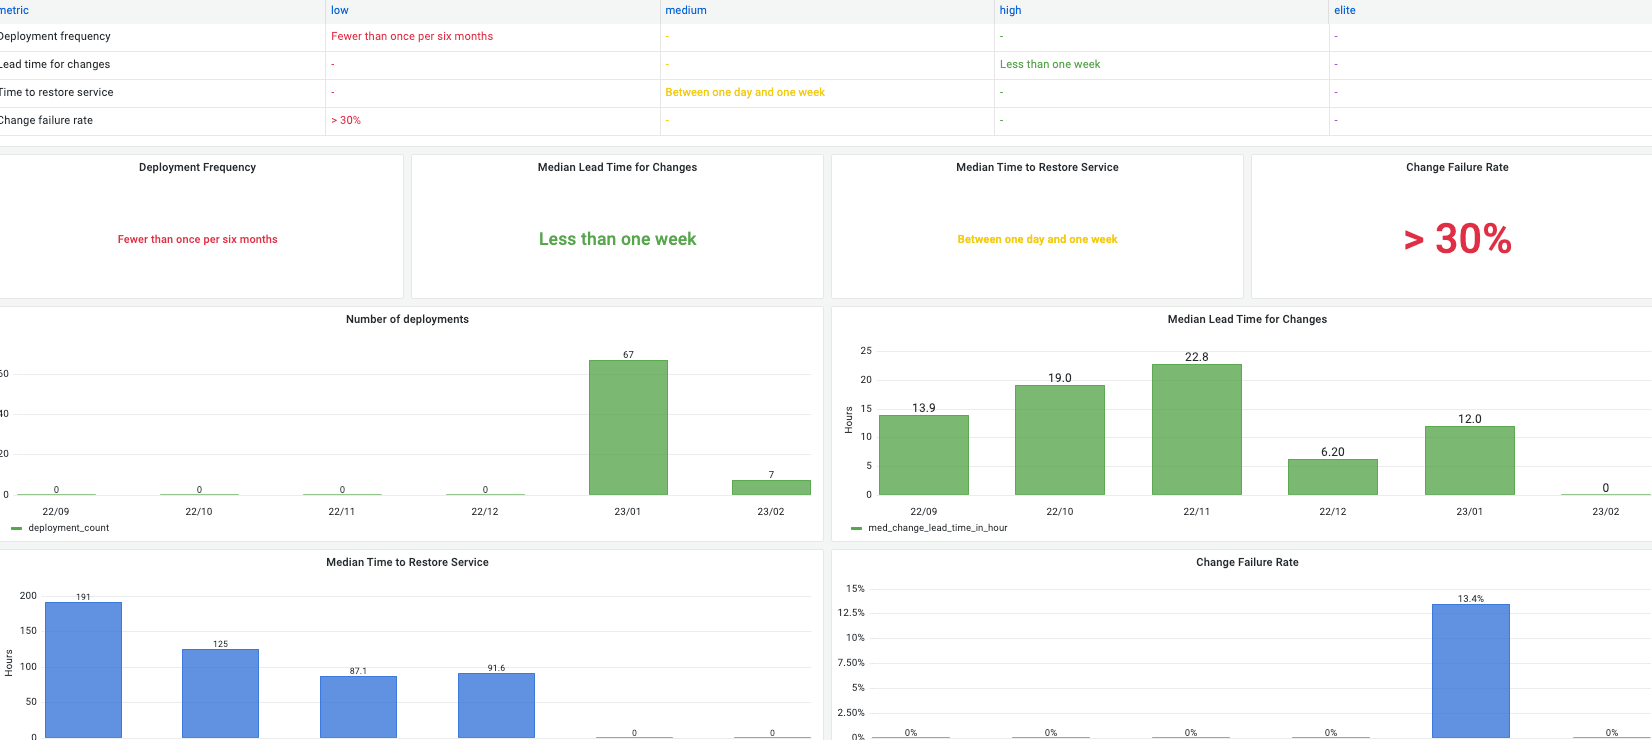The height and width of the screenshot is (740, 1652).
Task: Click the medium column header
Action: (686, 10)
